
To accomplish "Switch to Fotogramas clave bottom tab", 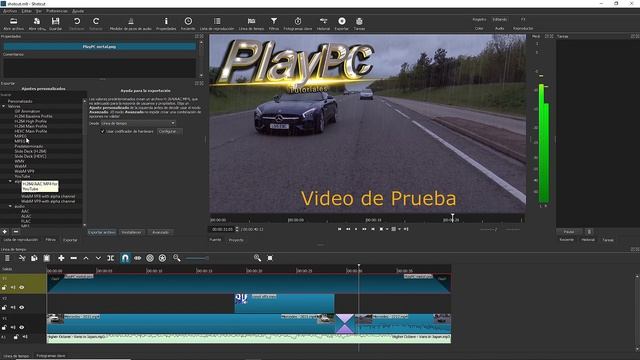I will click(x=51, y=356).
